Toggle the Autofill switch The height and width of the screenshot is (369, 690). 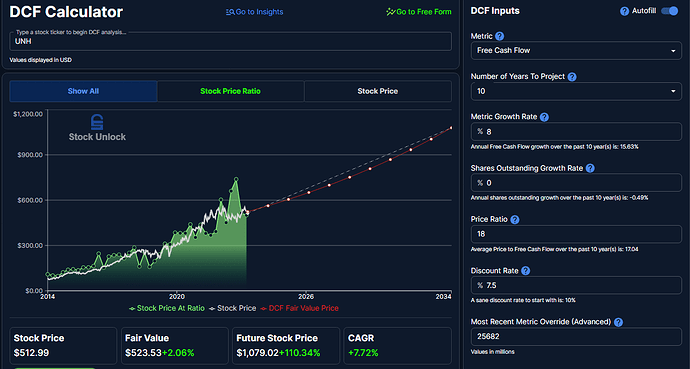click(670, 11)
